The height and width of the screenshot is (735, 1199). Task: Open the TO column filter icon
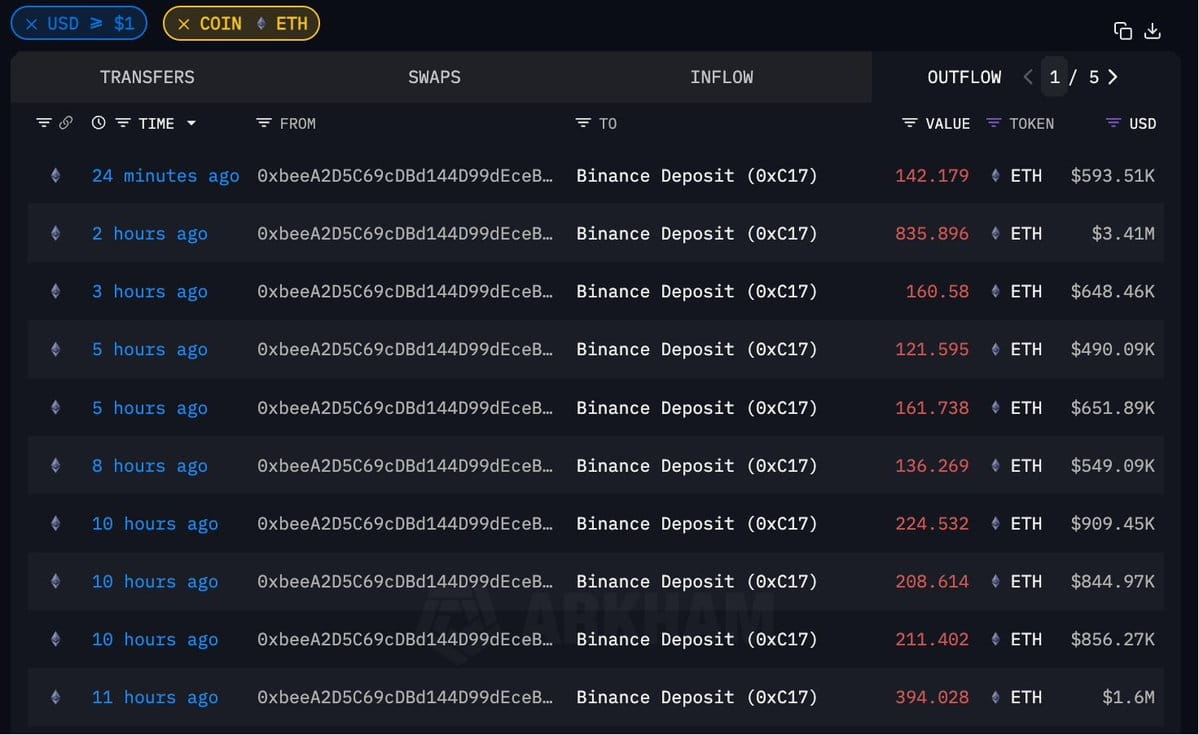pos(583,122)
